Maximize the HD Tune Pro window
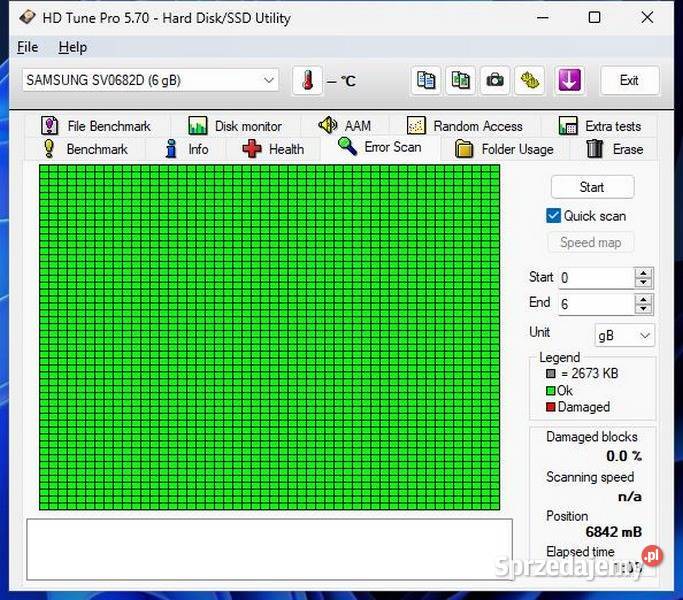This screenshot has height=600, width=683. click(x=595, y=18)
